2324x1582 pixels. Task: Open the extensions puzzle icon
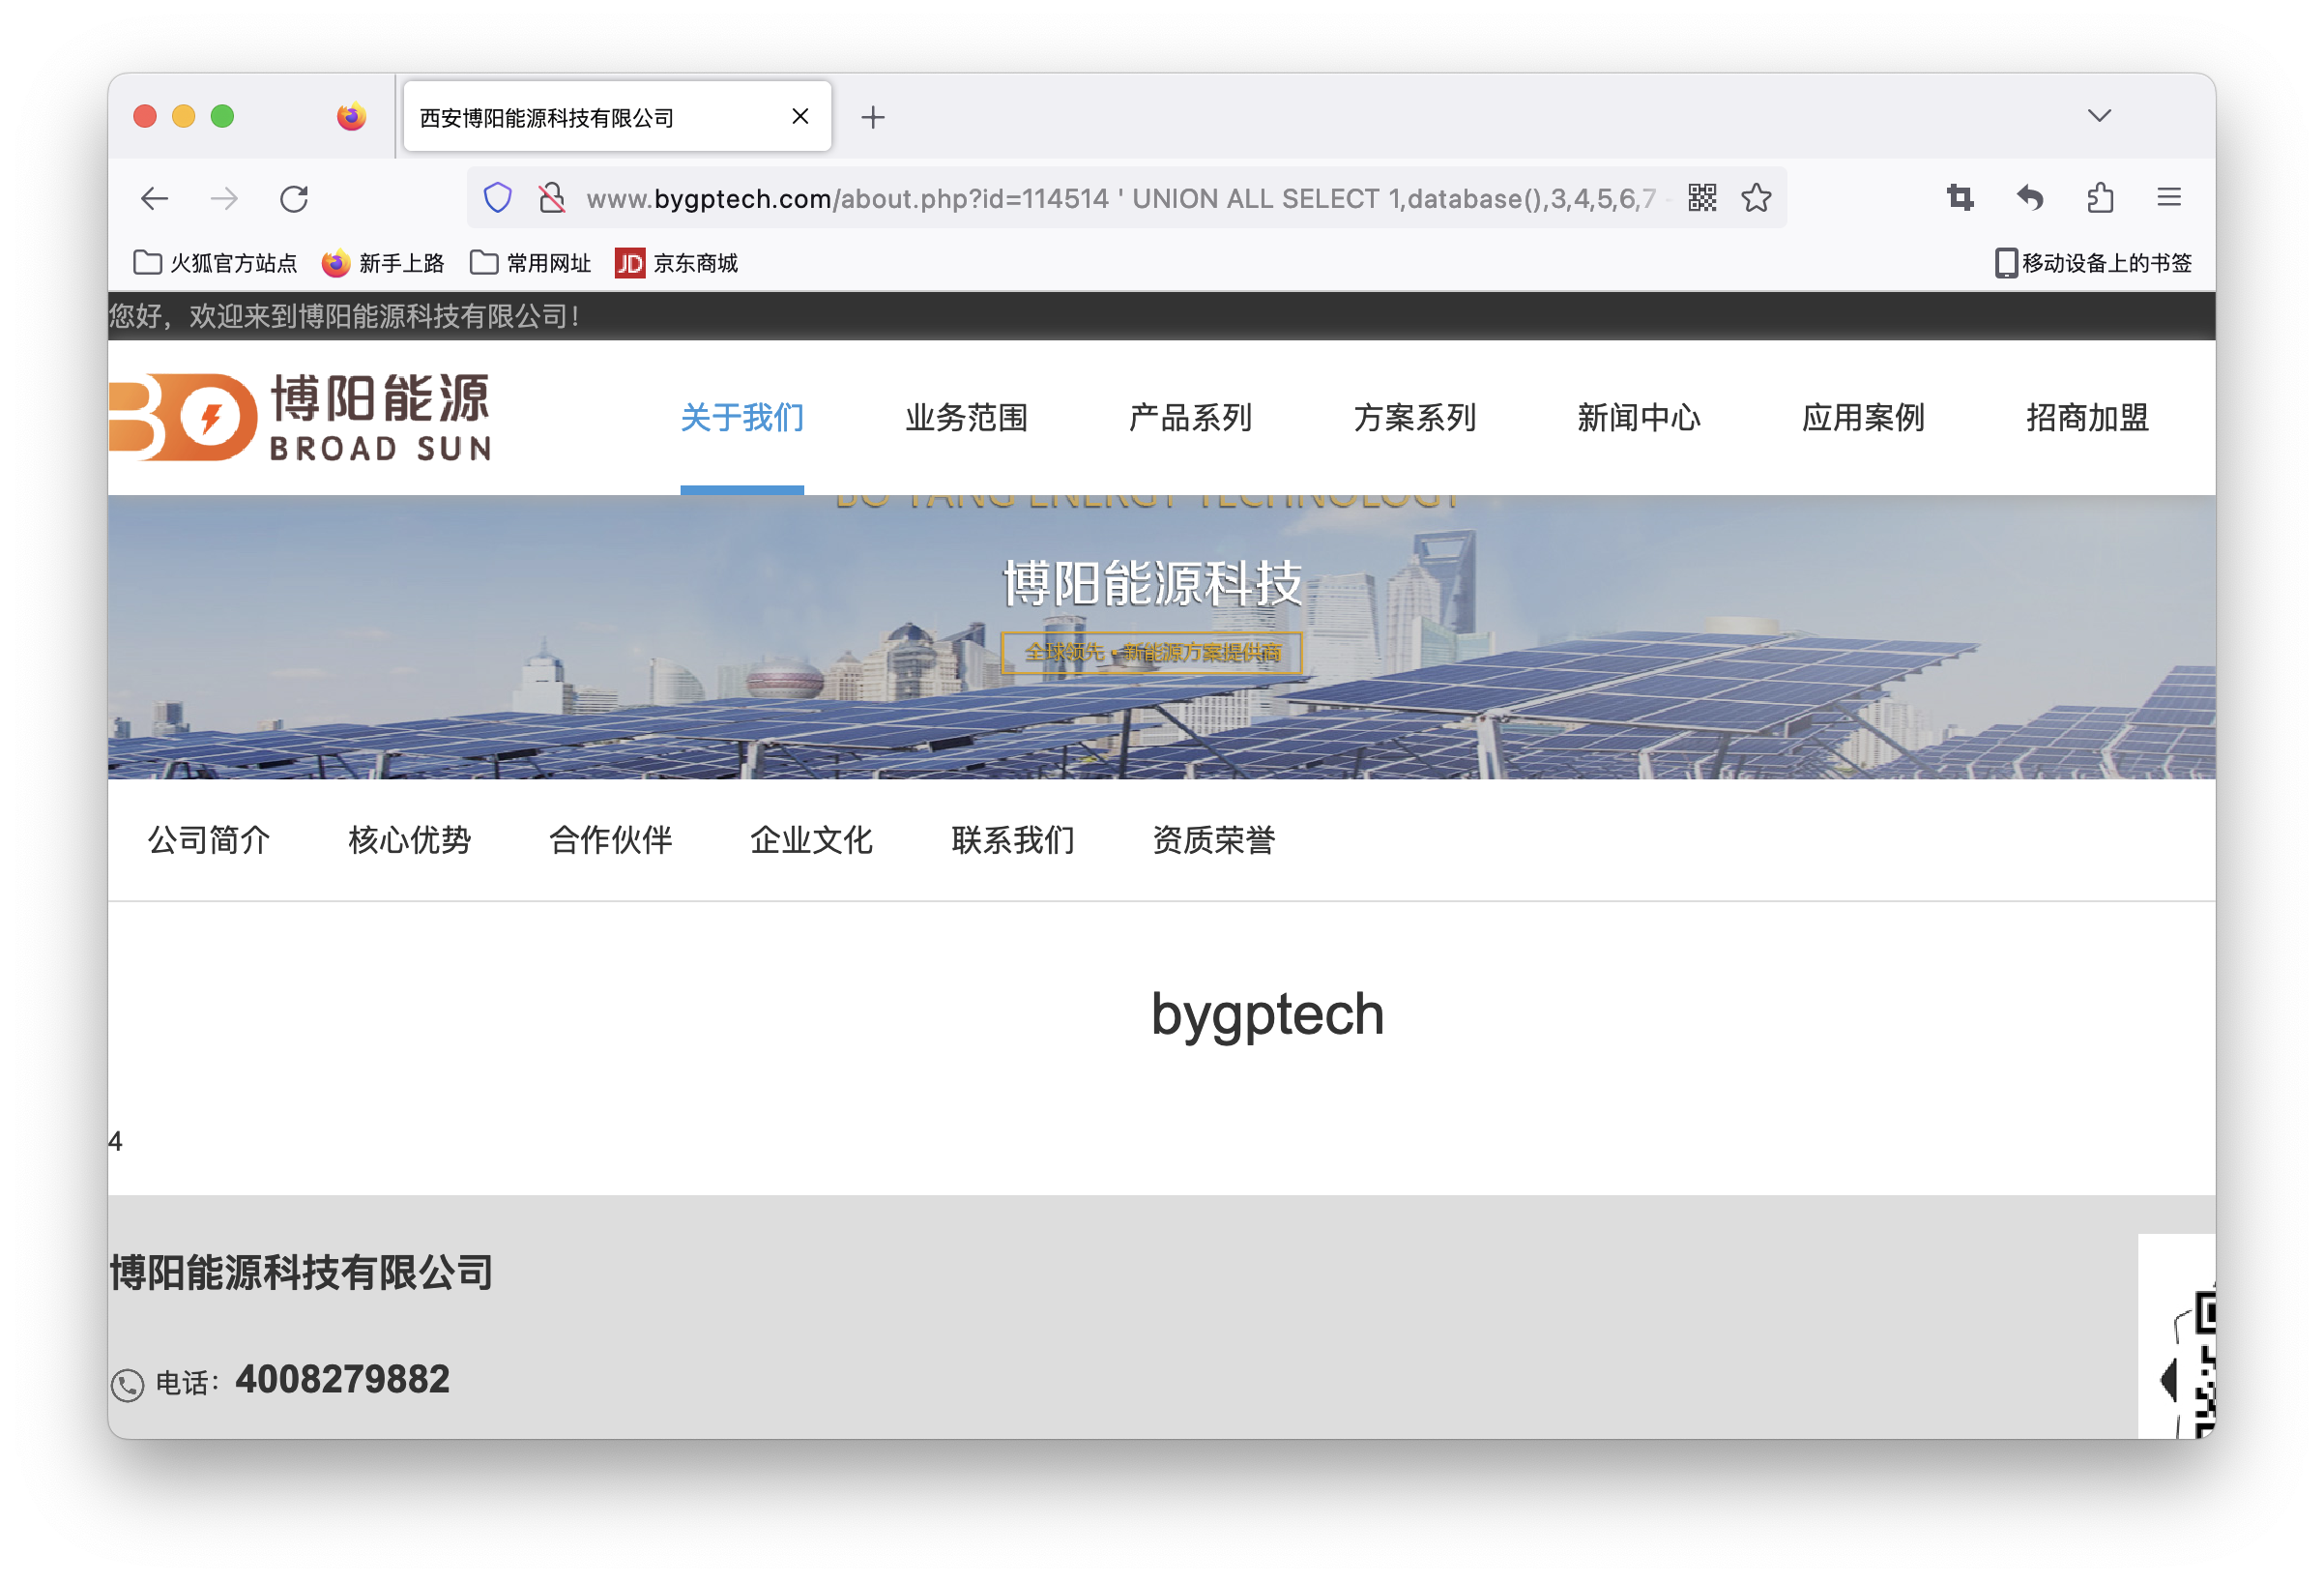2100,198
